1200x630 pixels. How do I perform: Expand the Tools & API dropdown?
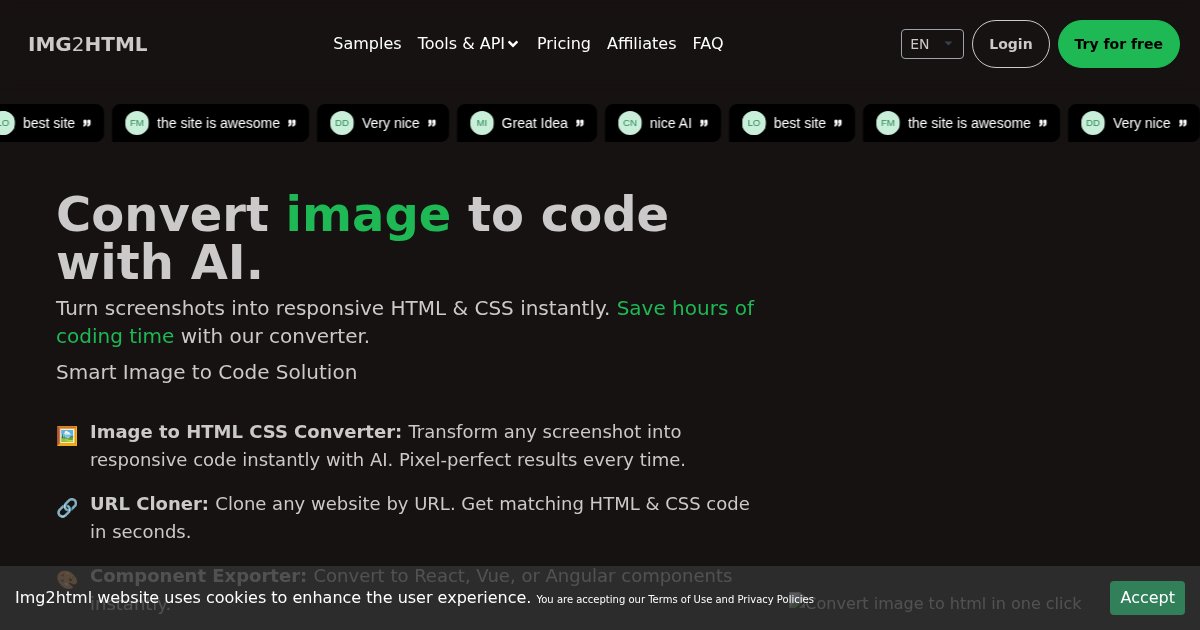[468, 44]
